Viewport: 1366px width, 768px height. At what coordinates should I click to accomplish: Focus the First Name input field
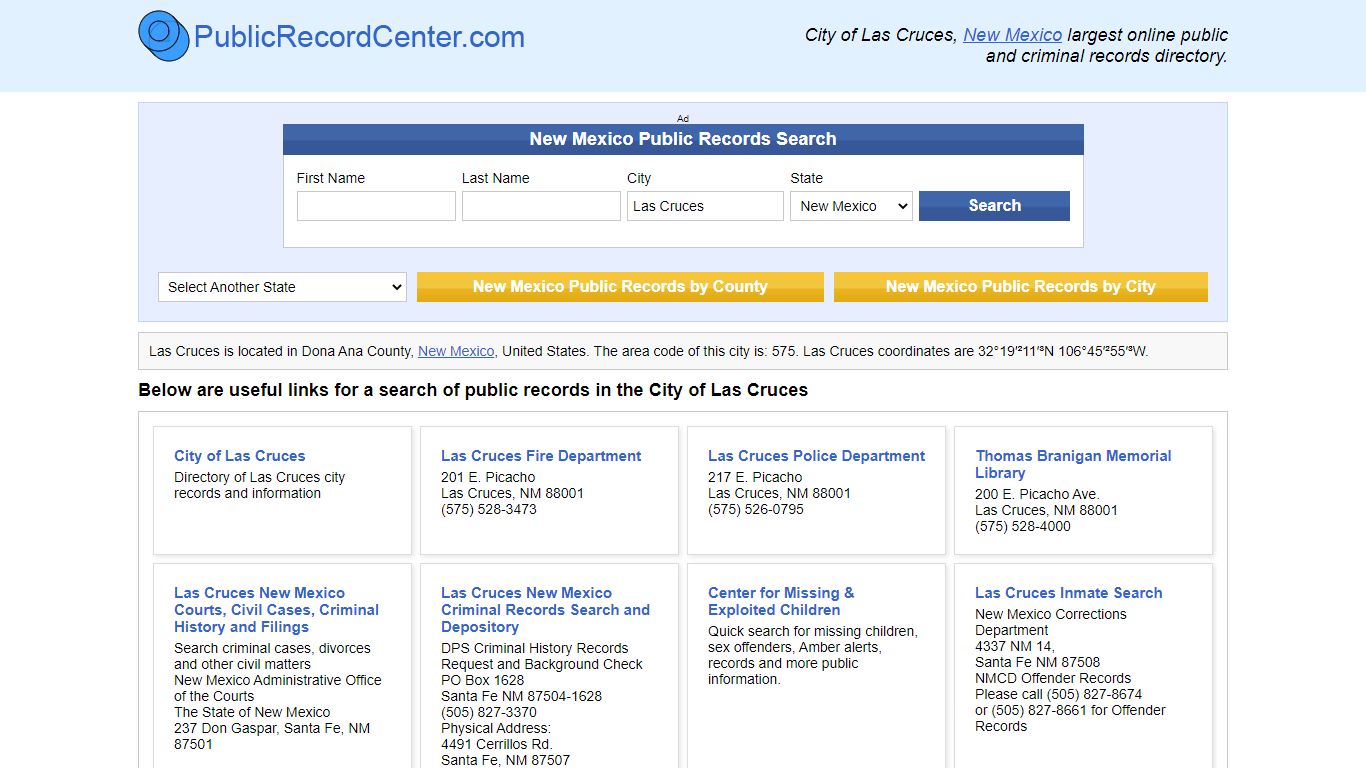click(376, 206)
